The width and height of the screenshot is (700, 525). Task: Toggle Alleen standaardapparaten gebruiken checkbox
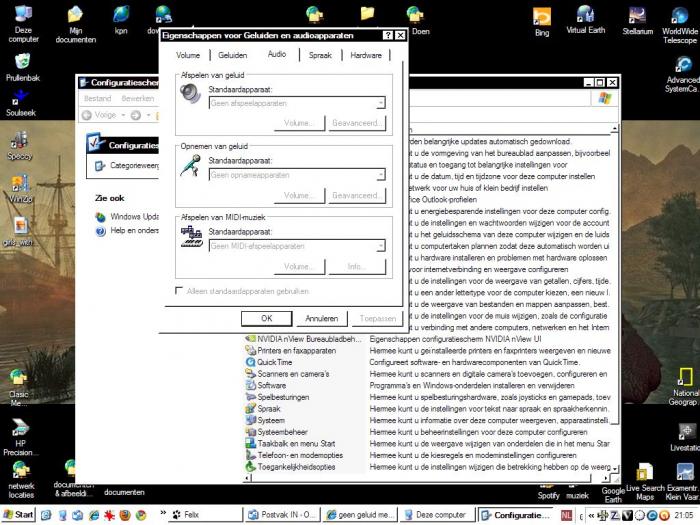(179, 291)
